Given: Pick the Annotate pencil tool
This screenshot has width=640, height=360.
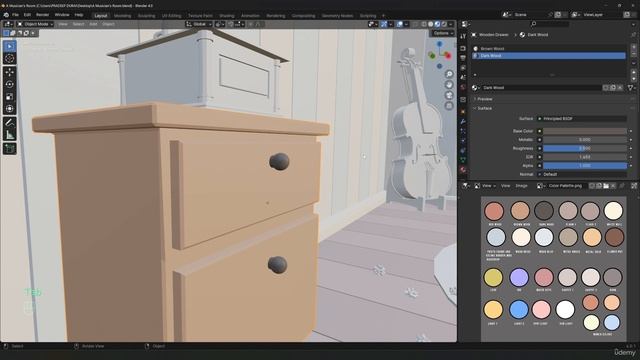Looking at the screenshot, I should (9, 122).
